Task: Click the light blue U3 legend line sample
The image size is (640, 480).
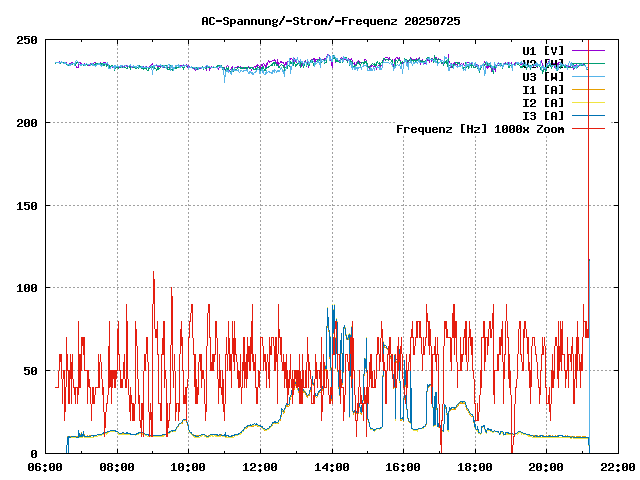Action: [588, 76]
